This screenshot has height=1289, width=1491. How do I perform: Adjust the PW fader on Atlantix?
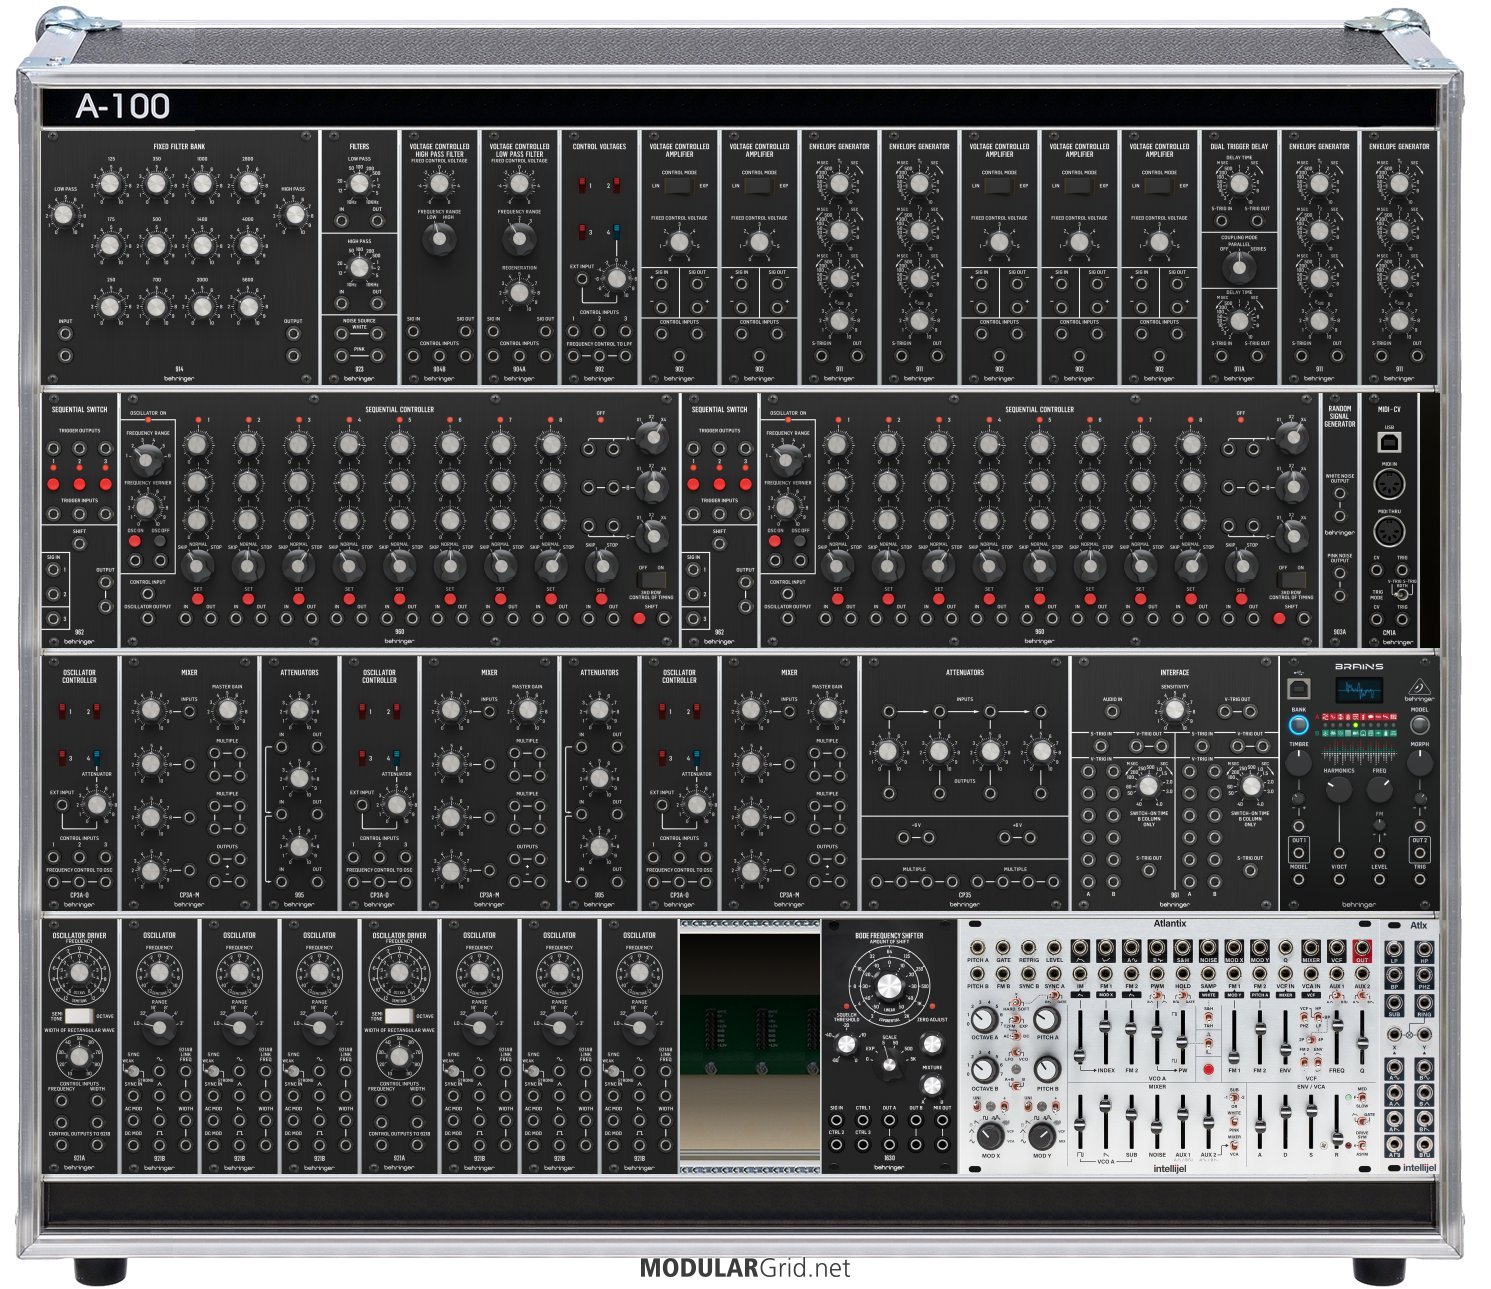click(x=1182, y=1042)
